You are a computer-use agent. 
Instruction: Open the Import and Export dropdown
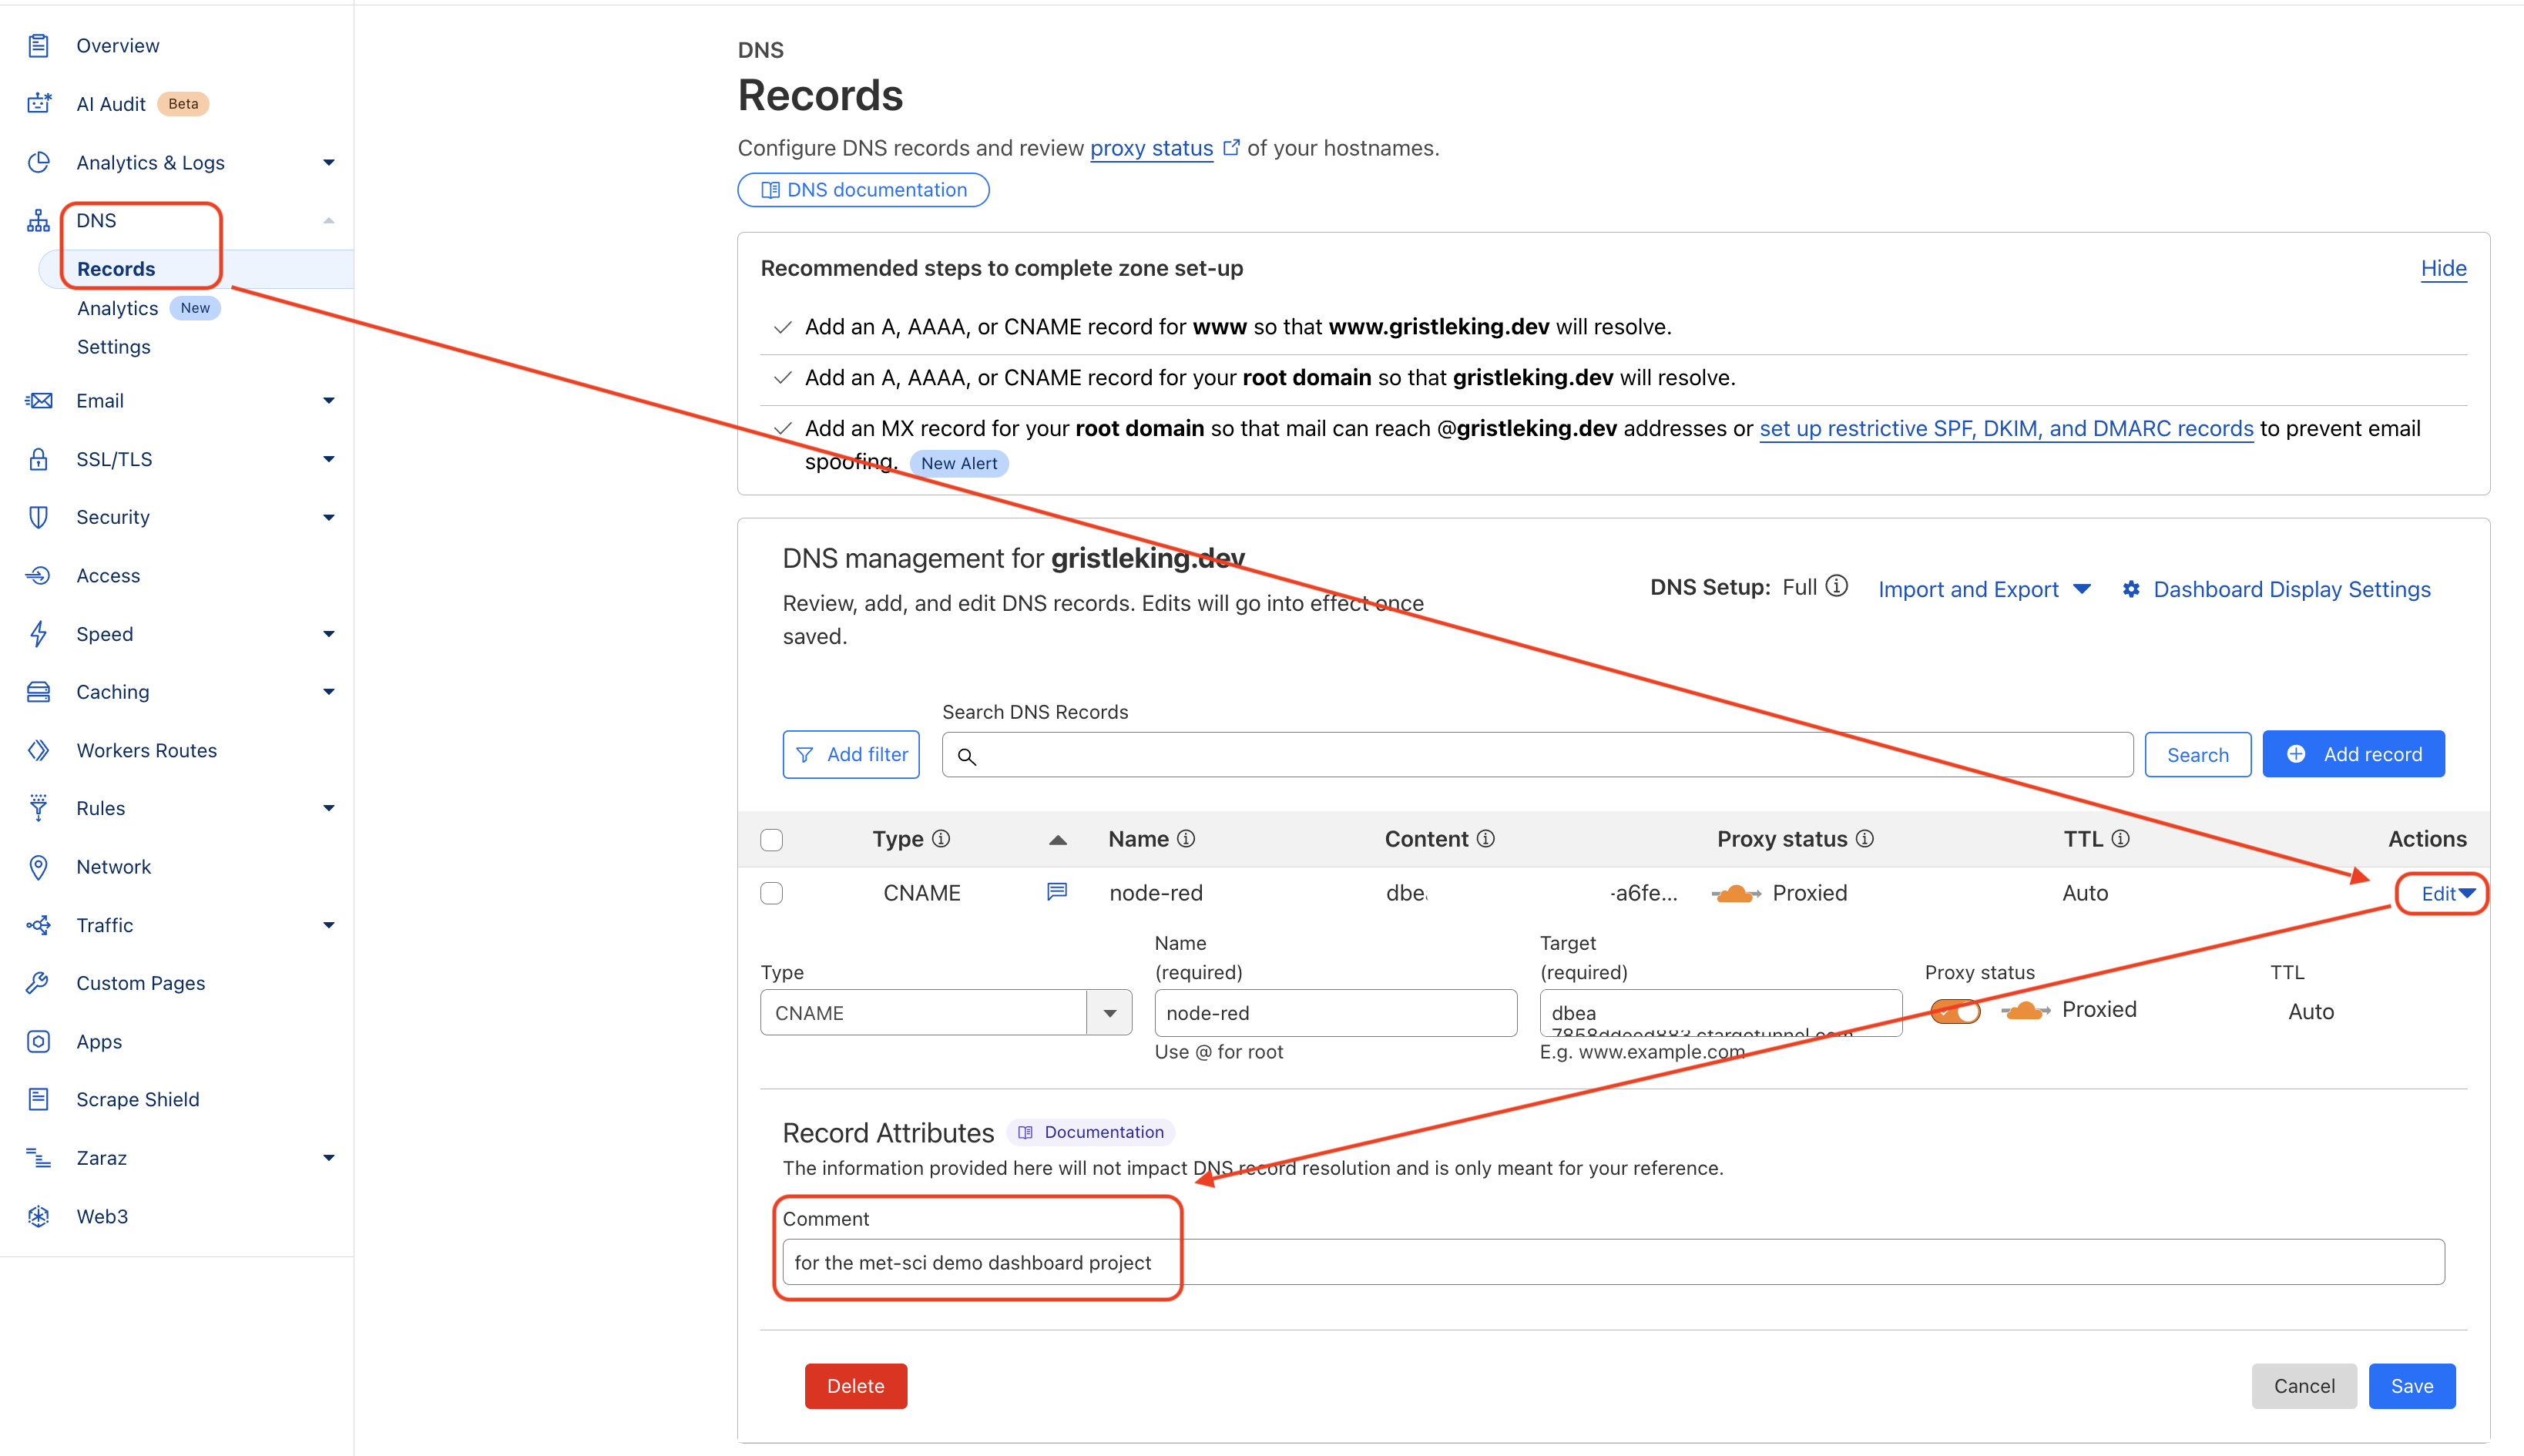point(1984,589)
